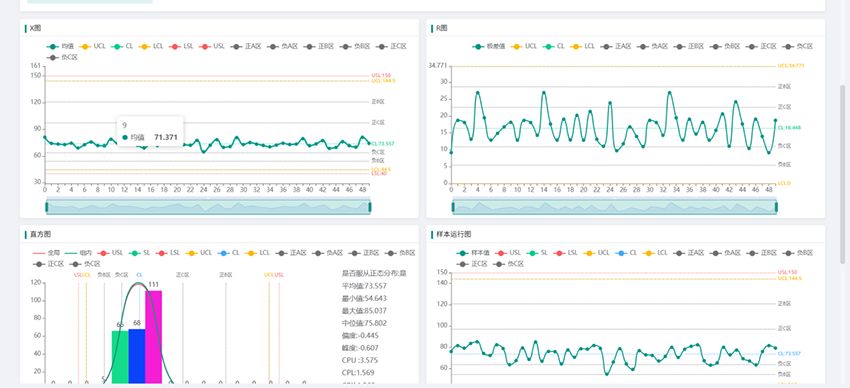Toggle 正B区 in the X图 legend

pyautogui.click(x=319, y=47)
